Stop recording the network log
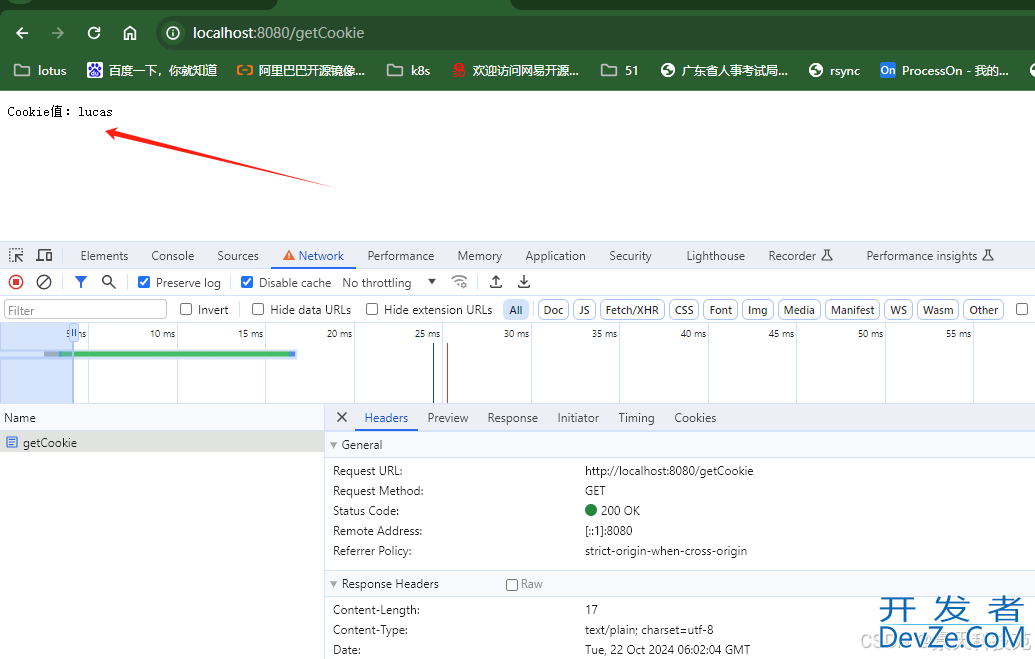Viewport: 1035px width, 659px height. pyautogui.click(x=16, y=283)
